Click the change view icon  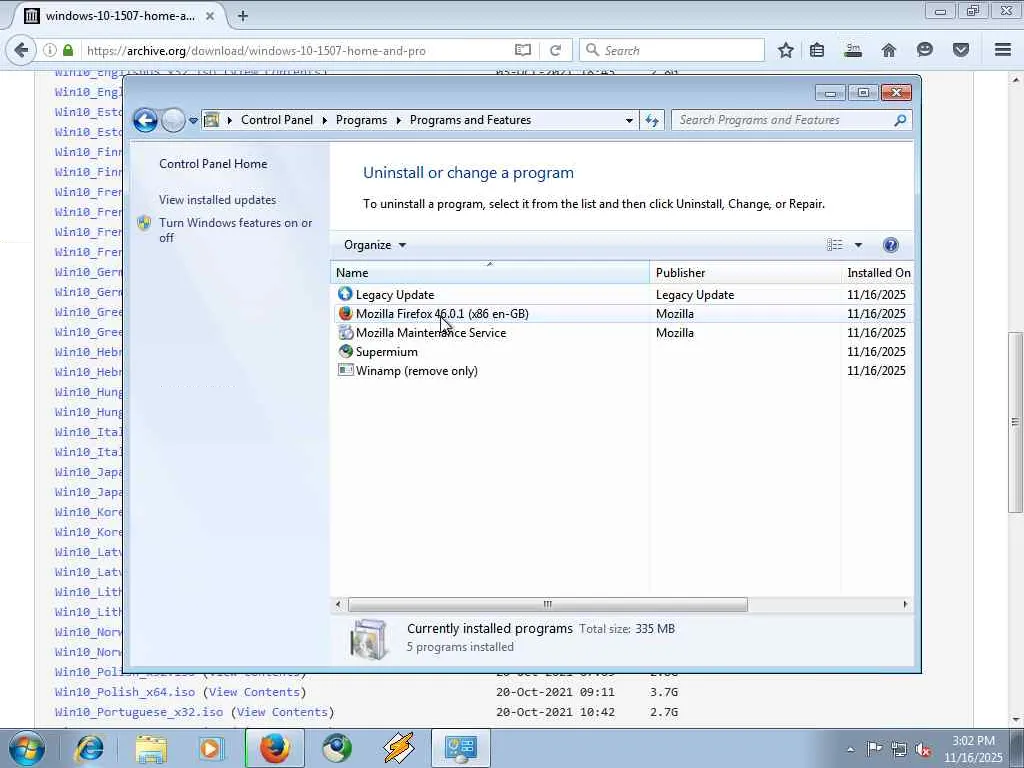point(835,245)
